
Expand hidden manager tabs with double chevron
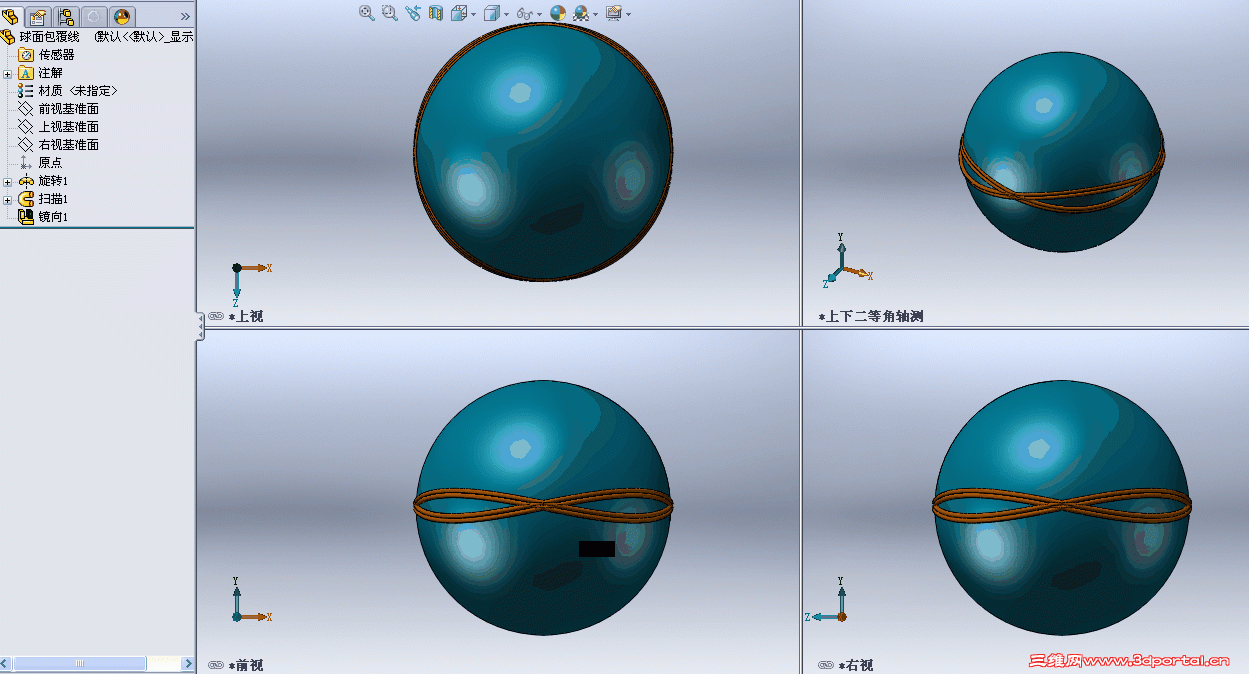[x=185, y=16]
